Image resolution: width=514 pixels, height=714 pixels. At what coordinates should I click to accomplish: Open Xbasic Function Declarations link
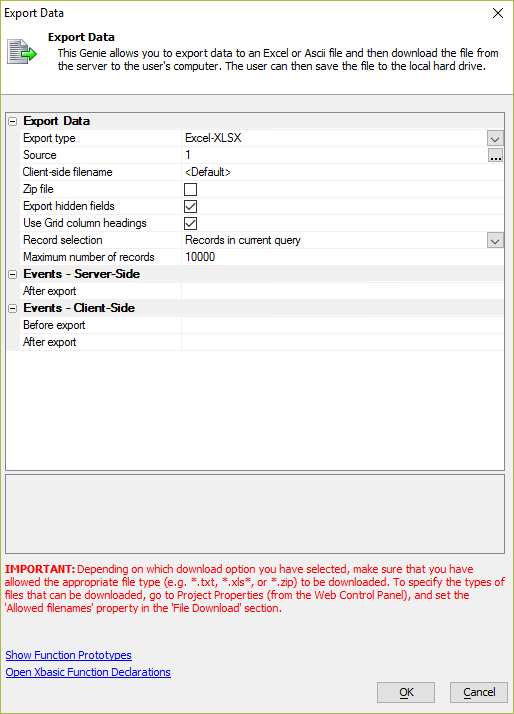pos(88,672)
